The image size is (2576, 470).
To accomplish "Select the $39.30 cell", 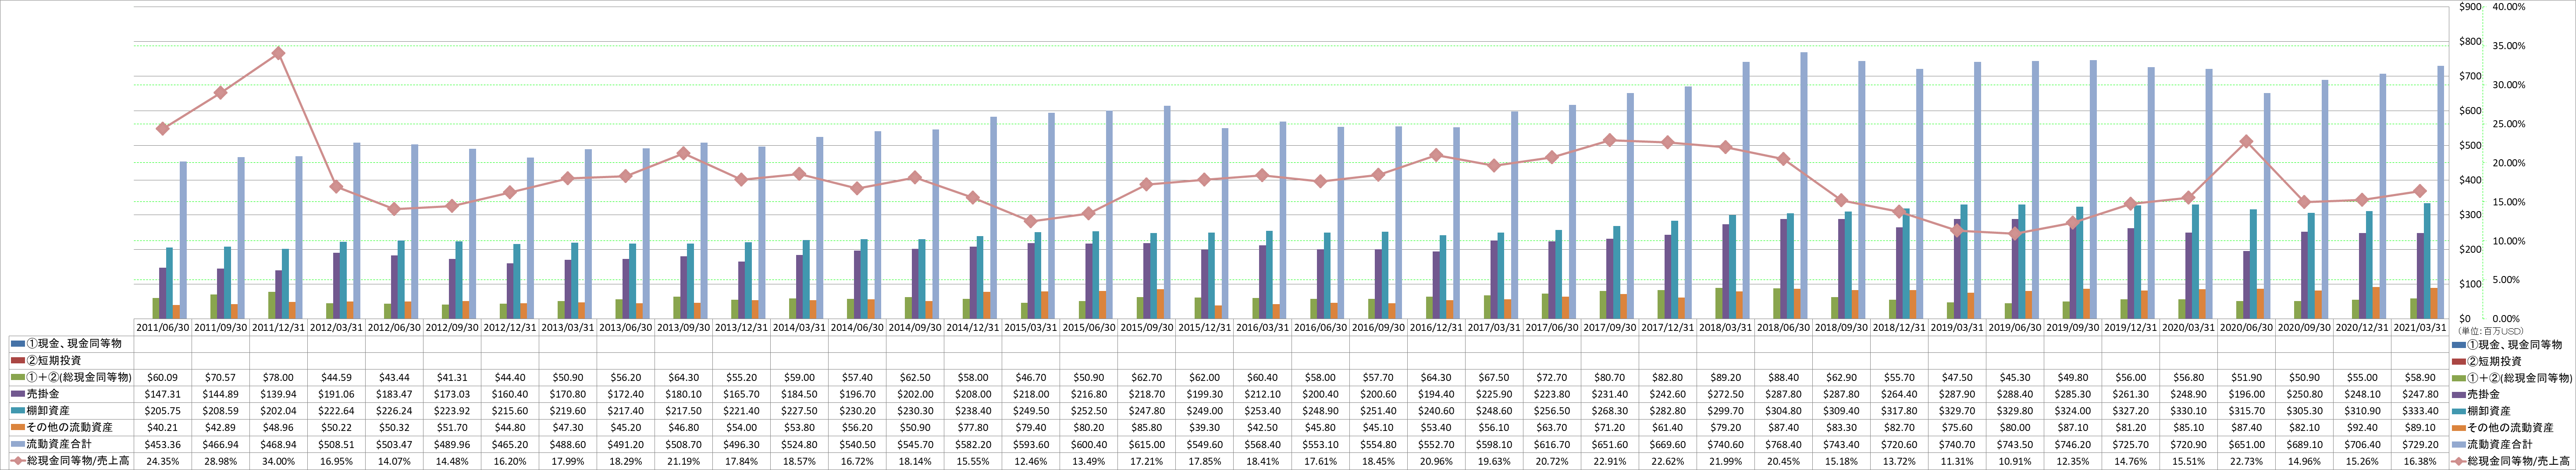I will [x=1205, y=427].
